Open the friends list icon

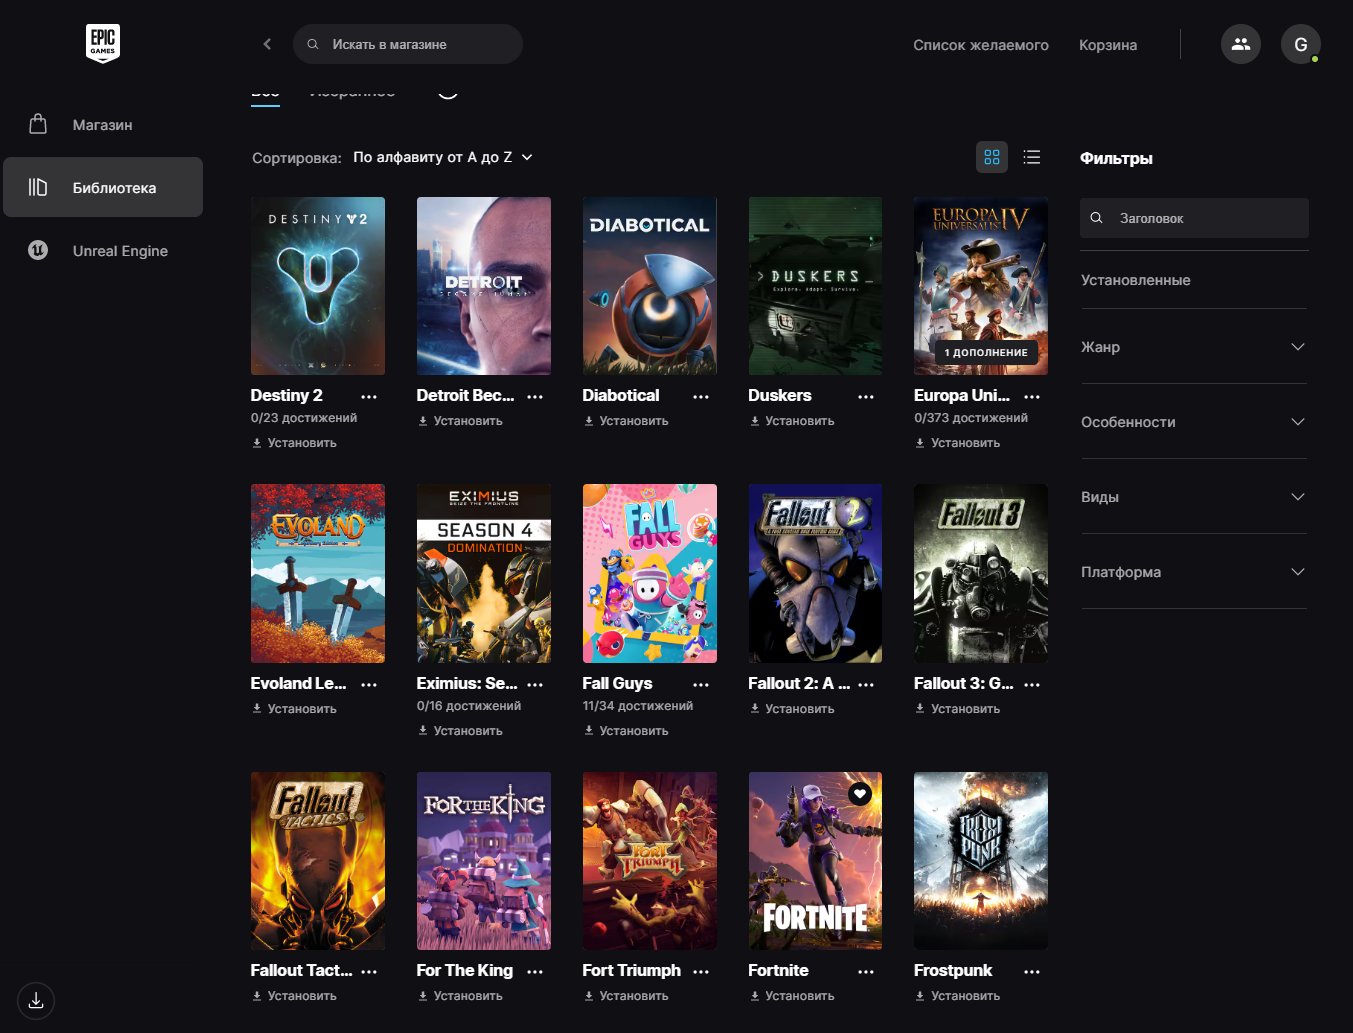(1240, 44)
